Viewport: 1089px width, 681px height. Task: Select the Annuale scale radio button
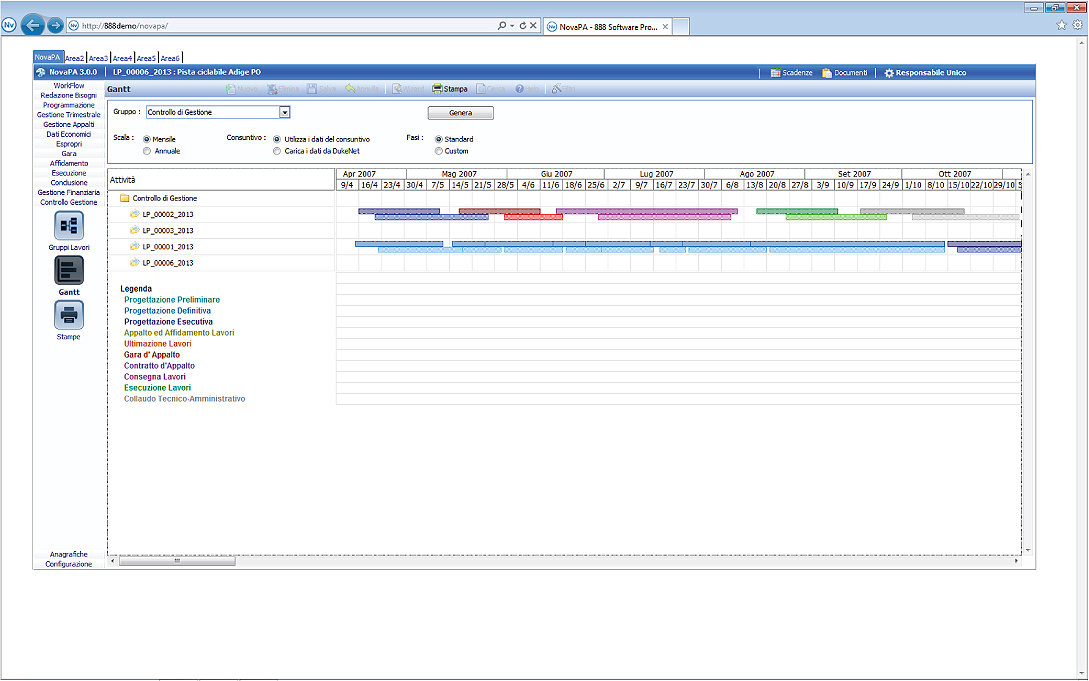click(147, 151)
